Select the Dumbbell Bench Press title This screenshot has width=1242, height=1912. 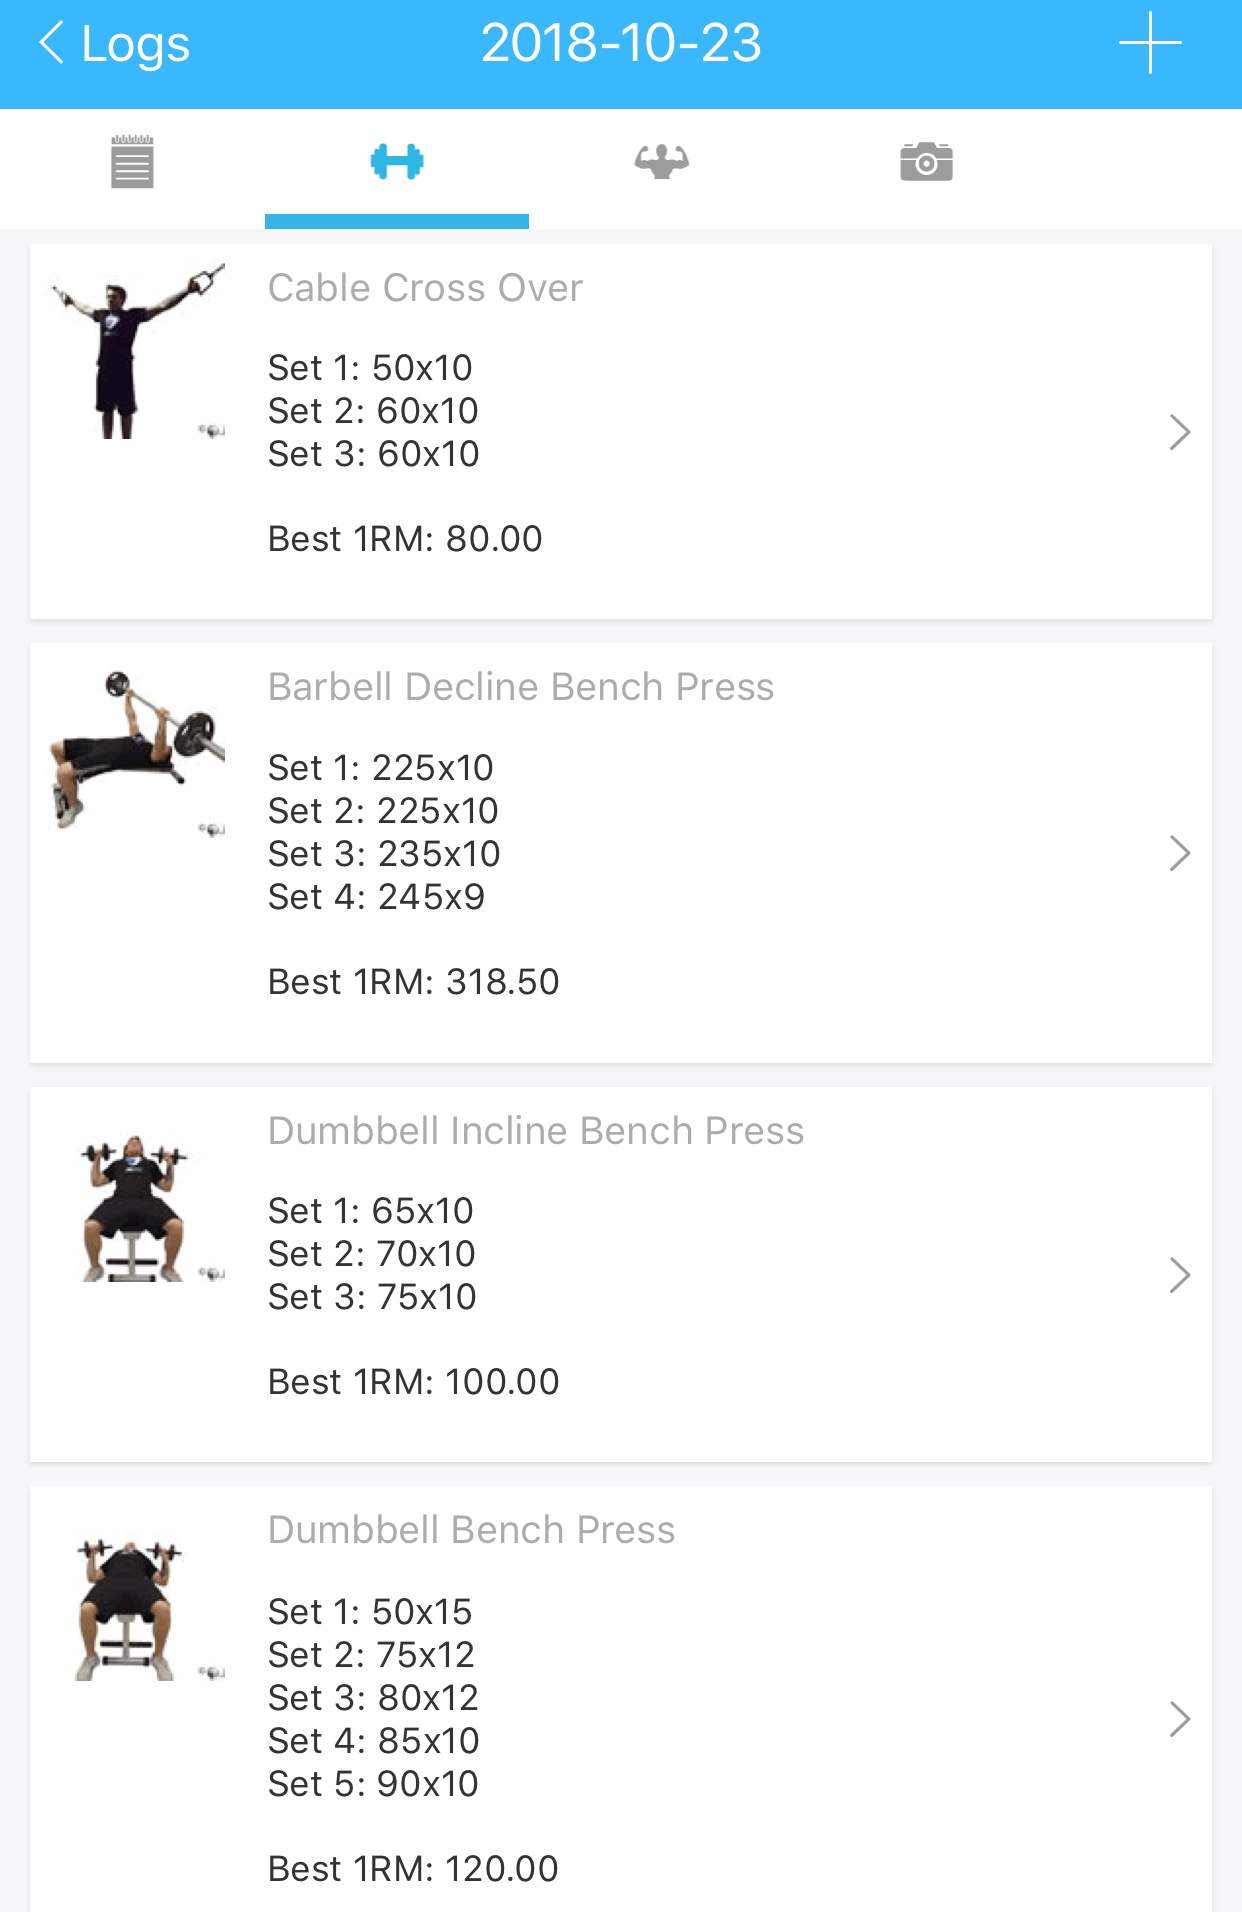click(471, 1530)
